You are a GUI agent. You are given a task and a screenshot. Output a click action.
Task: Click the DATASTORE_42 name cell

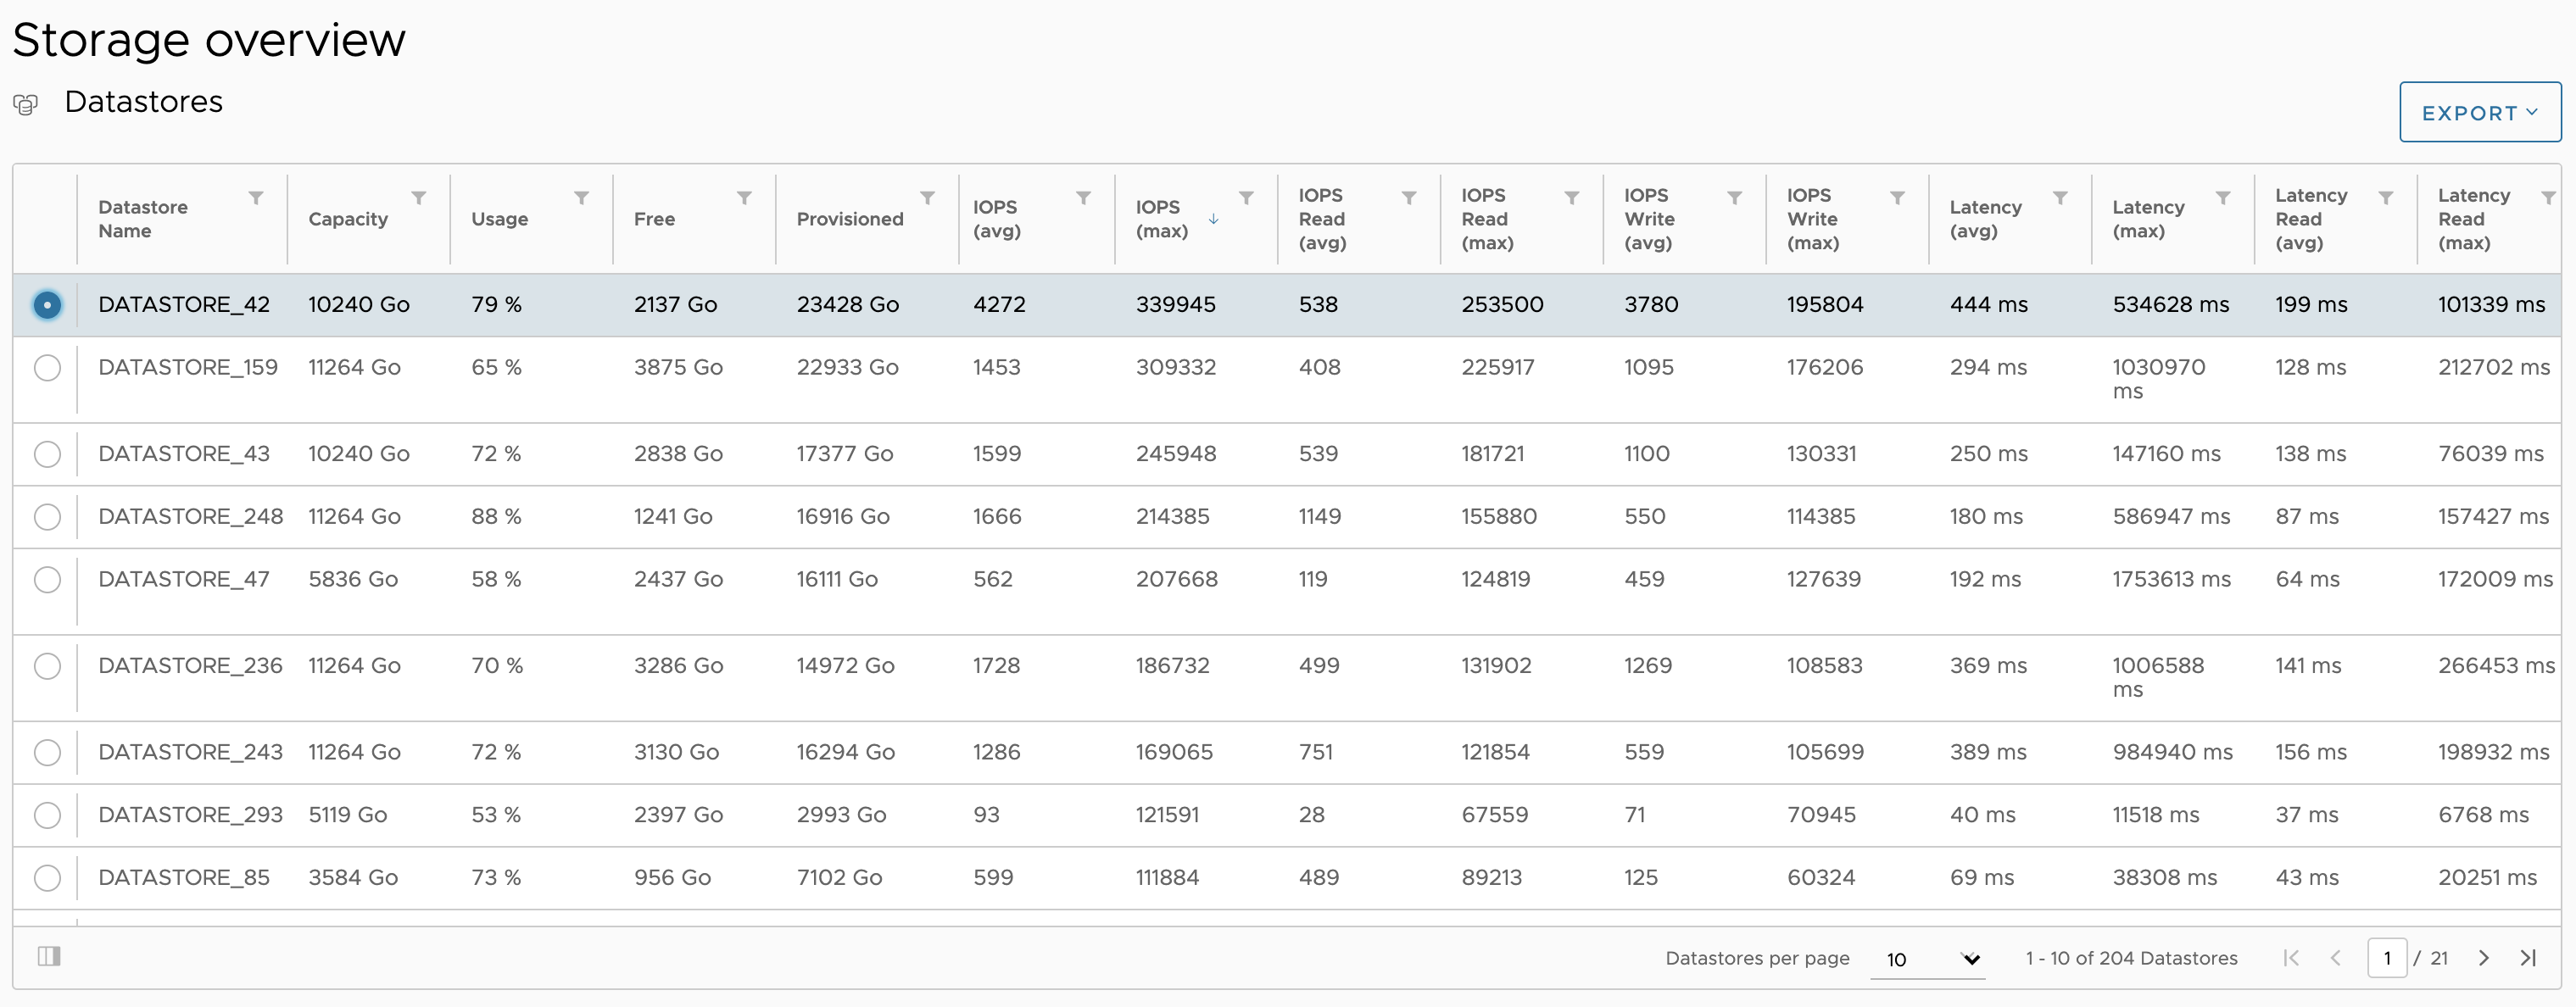pyautogui.click(x=184, y=304)
